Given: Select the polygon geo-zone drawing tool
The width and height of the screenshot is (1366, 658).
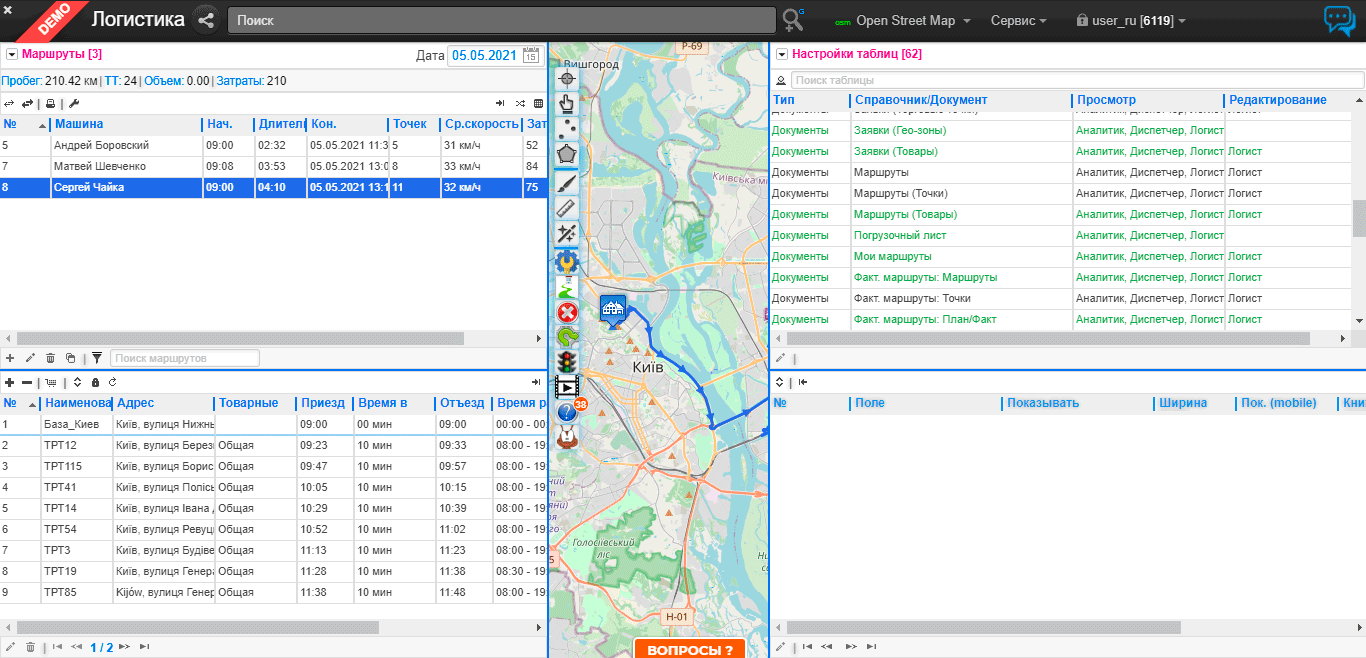Looking at the screenshot, I should coord(567,155).
